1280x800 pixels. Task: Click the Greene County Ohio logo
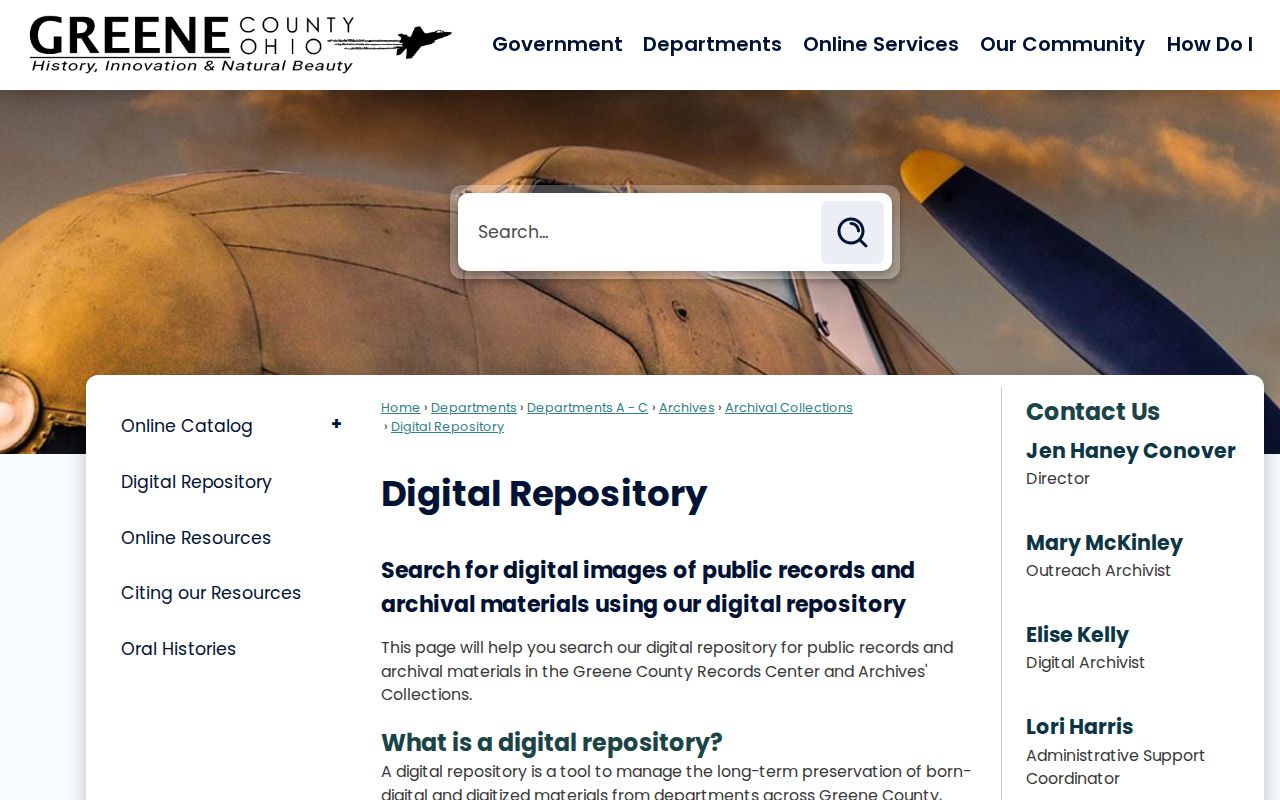(240, 44)
